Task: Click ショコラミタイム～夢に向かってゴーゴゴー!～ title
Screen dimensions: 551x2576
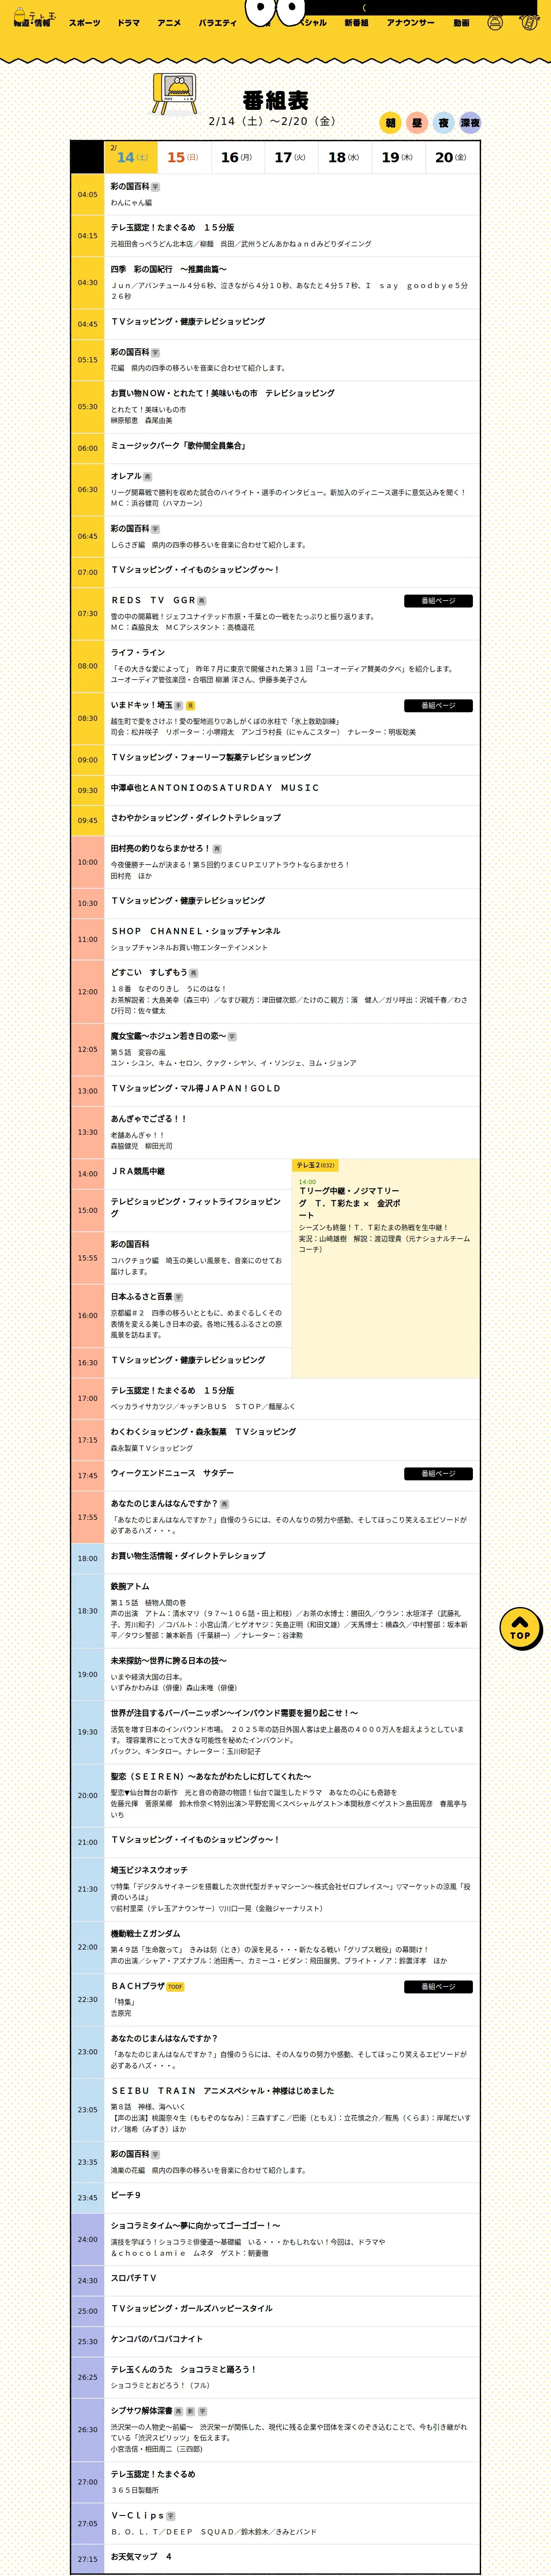Action: (196, 2226)
